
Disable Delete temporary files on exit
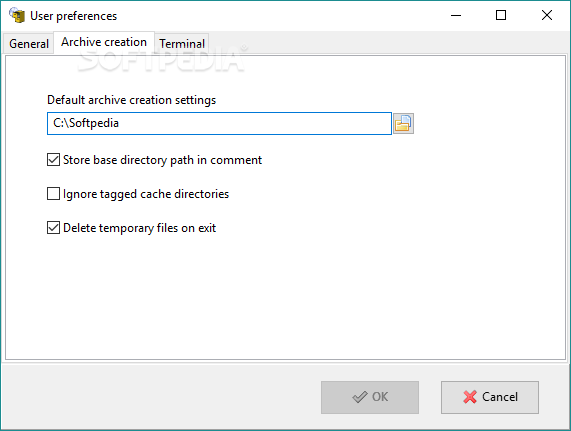54,228
